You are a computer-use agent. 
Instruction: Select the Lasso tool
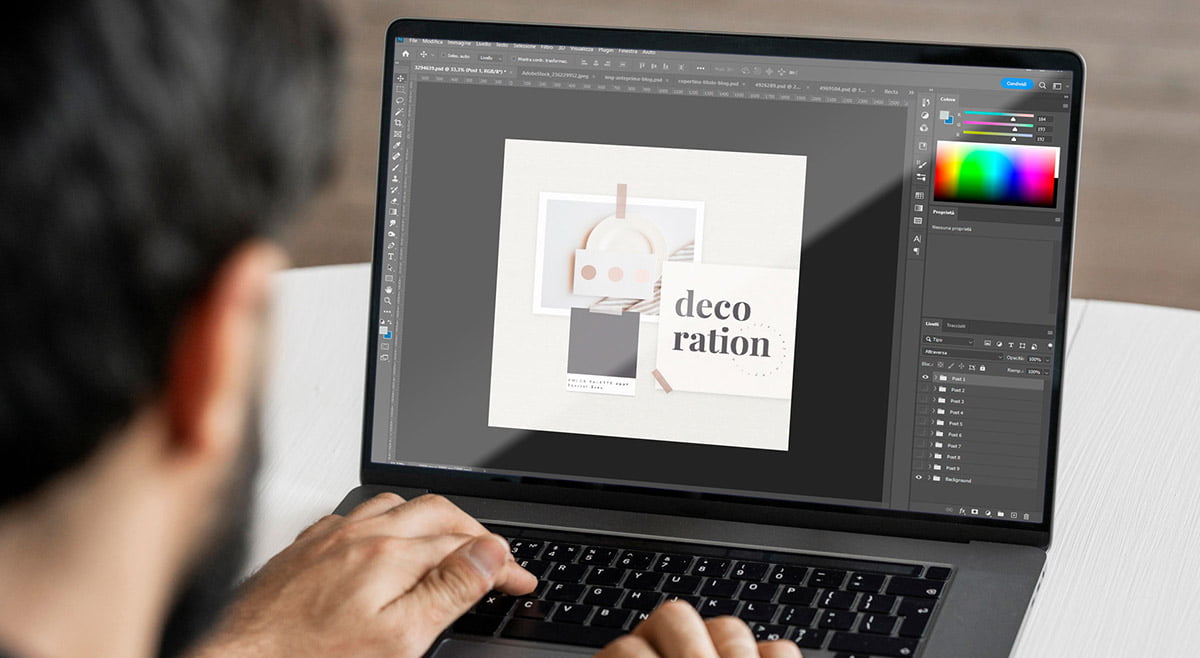tap(400, 100)
